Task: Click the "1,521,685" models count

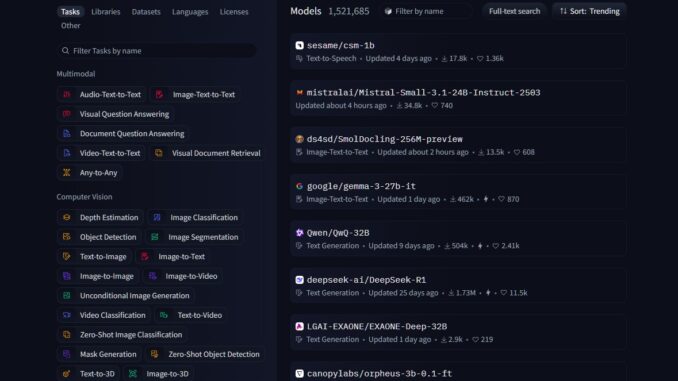Action: [349, 11]
